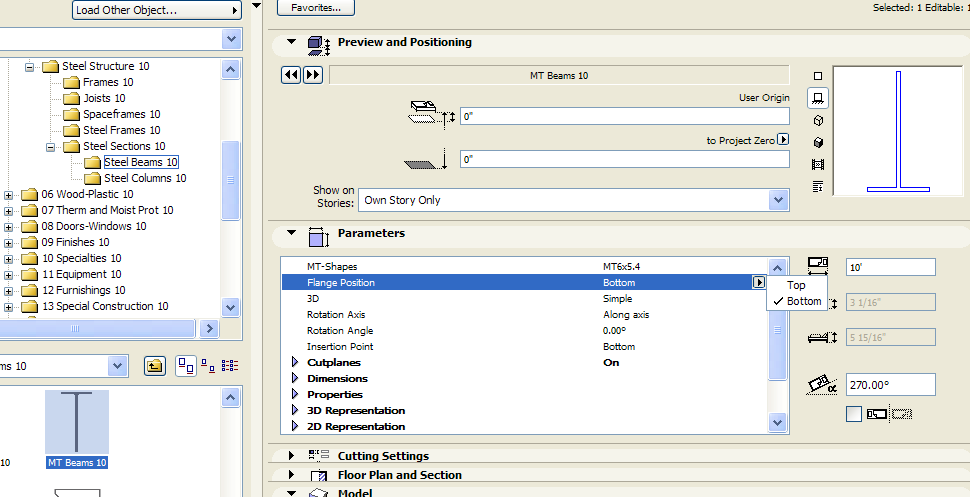Collapse the Steel Sections 10 tree node
Screen dimensions: 970x497
click(51, 147)
